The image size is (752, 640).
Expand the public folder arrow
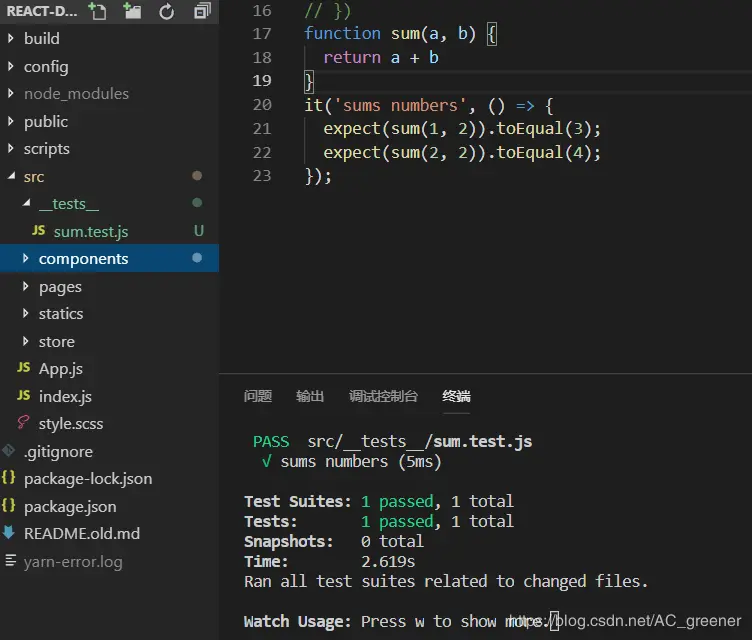click(x=11, y=121)
